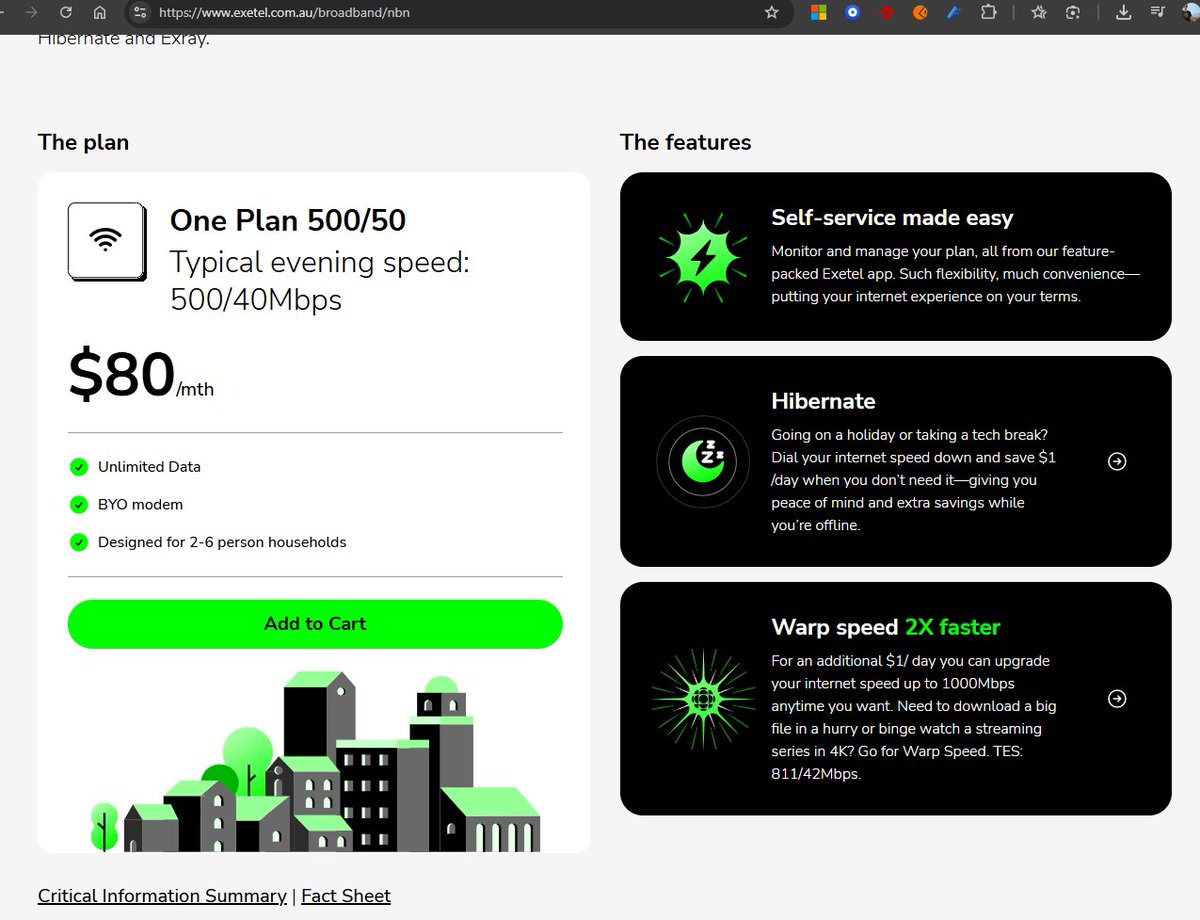Screen dimensions: 1200x920
Task: Open the red extension icon in toolbar
Action: pyautogui.click(x=886, y=13)
